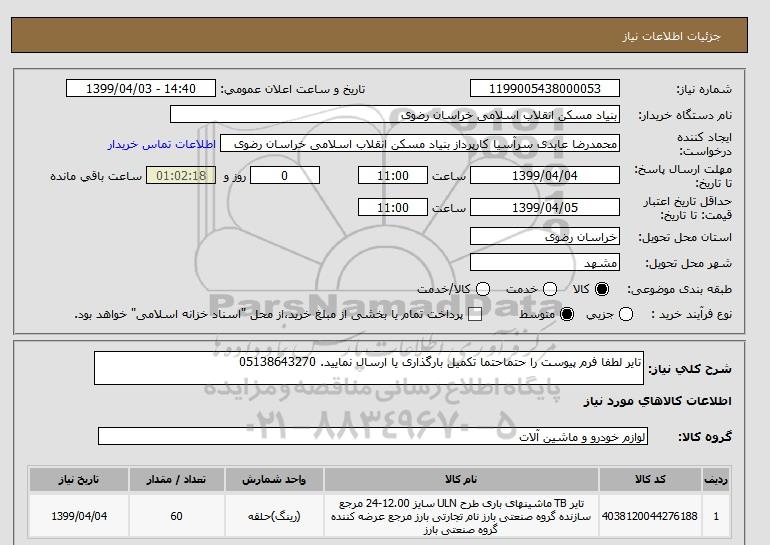Click the public announcement date field
The image size is (770, 545).
point(141,88)
